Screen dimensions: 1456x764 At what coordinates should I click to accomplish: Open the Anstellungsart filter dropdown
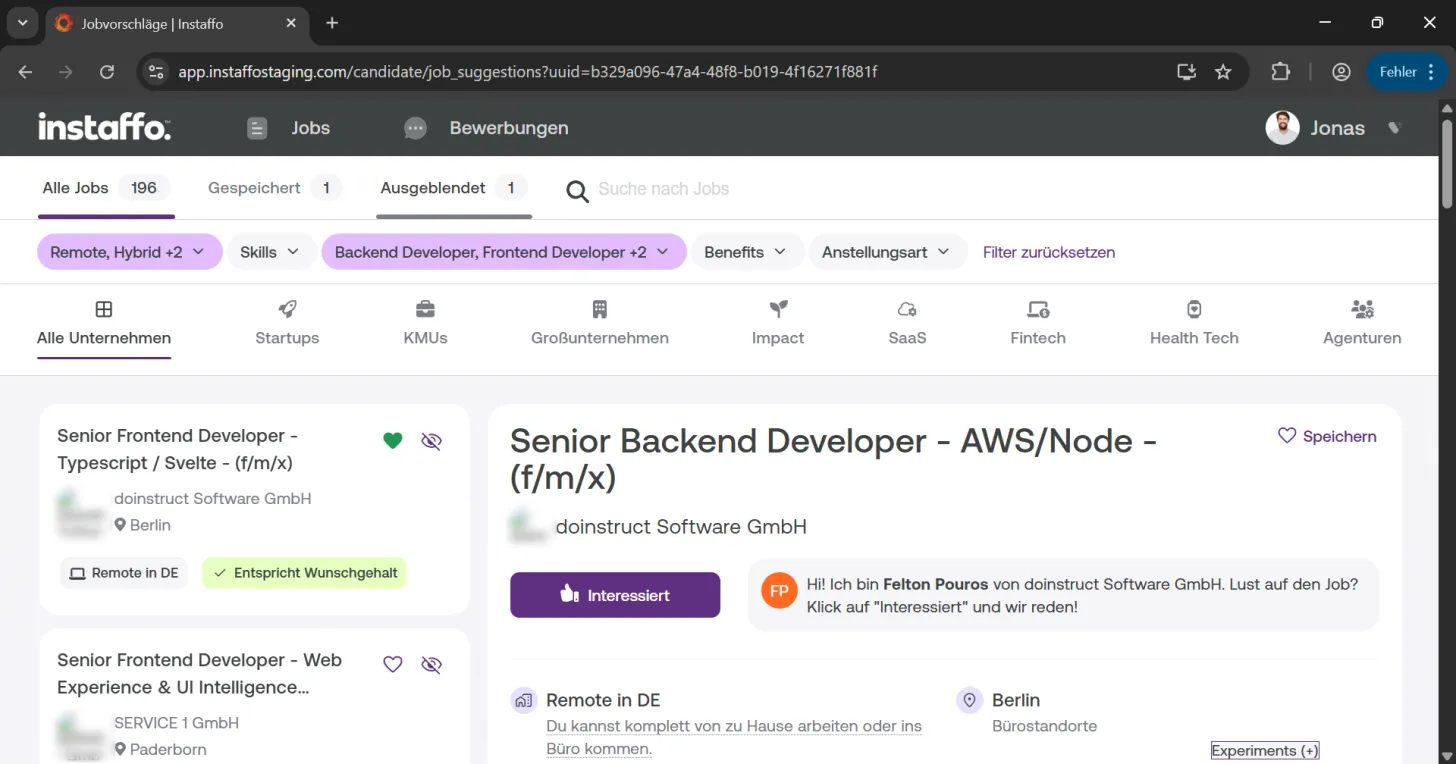tap(887, 252)
